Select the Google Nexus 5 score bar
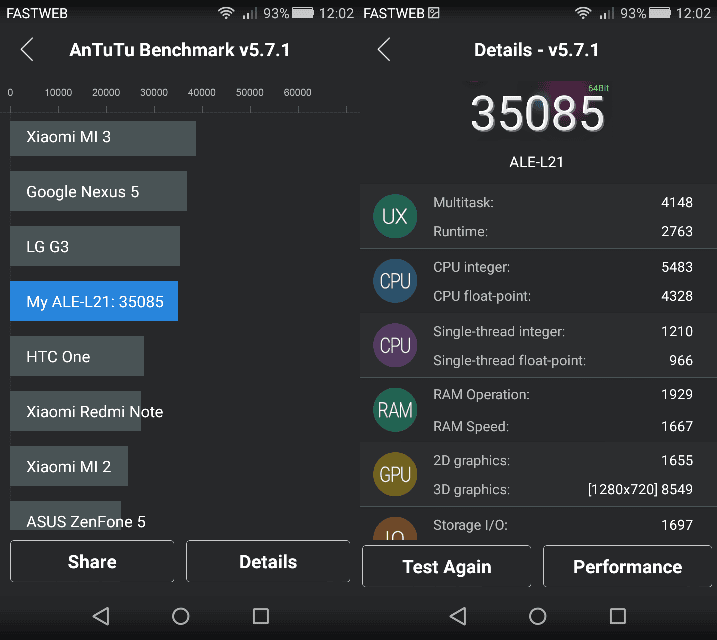The height and width of the screenshot is (640, 717). pyautogui.click(x=98, y=192)
